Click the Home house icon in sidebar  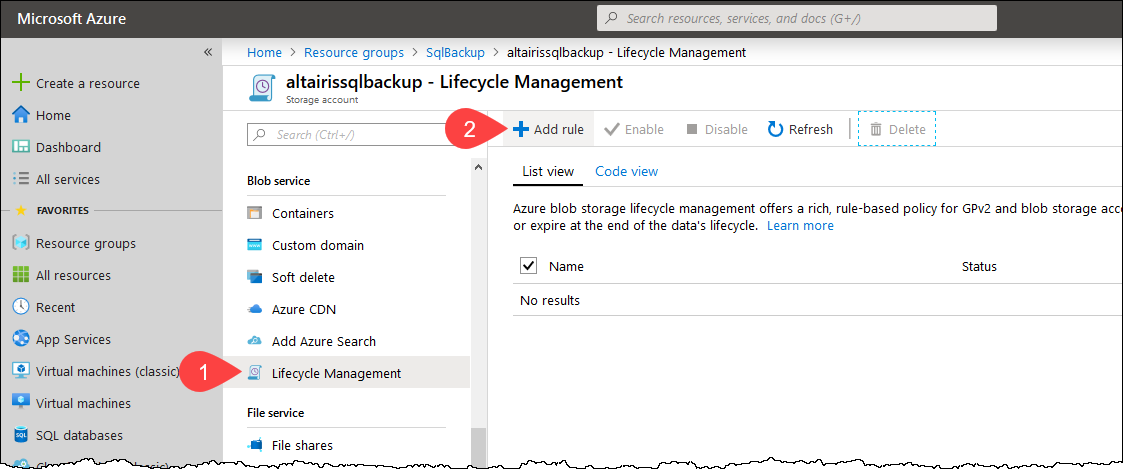[21, 115]
